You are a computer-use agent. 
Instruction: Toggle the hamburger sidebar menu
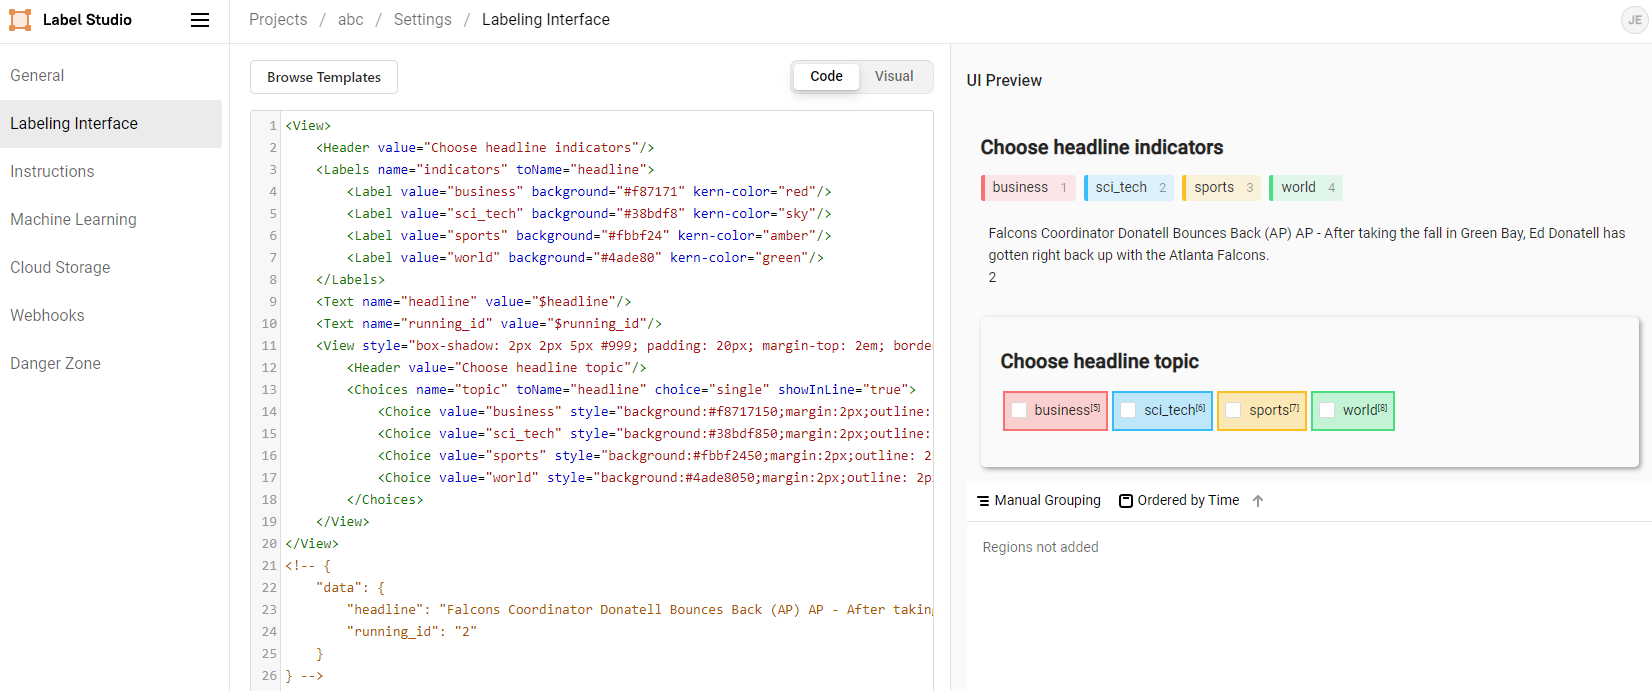pyautogui.click(x=200, y=20)
